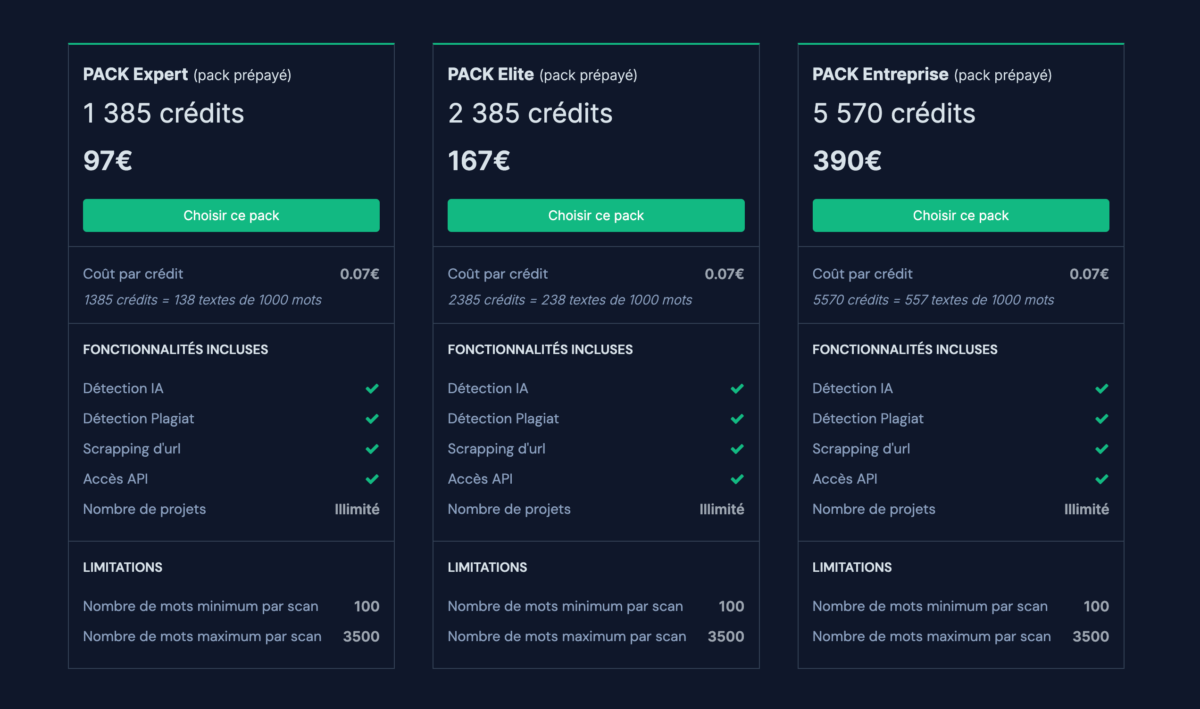This screenshot has width=1200, height=709.
Task: Click the Scrapping d'url checkmark in PACK Elite
Action: (736, 448)
